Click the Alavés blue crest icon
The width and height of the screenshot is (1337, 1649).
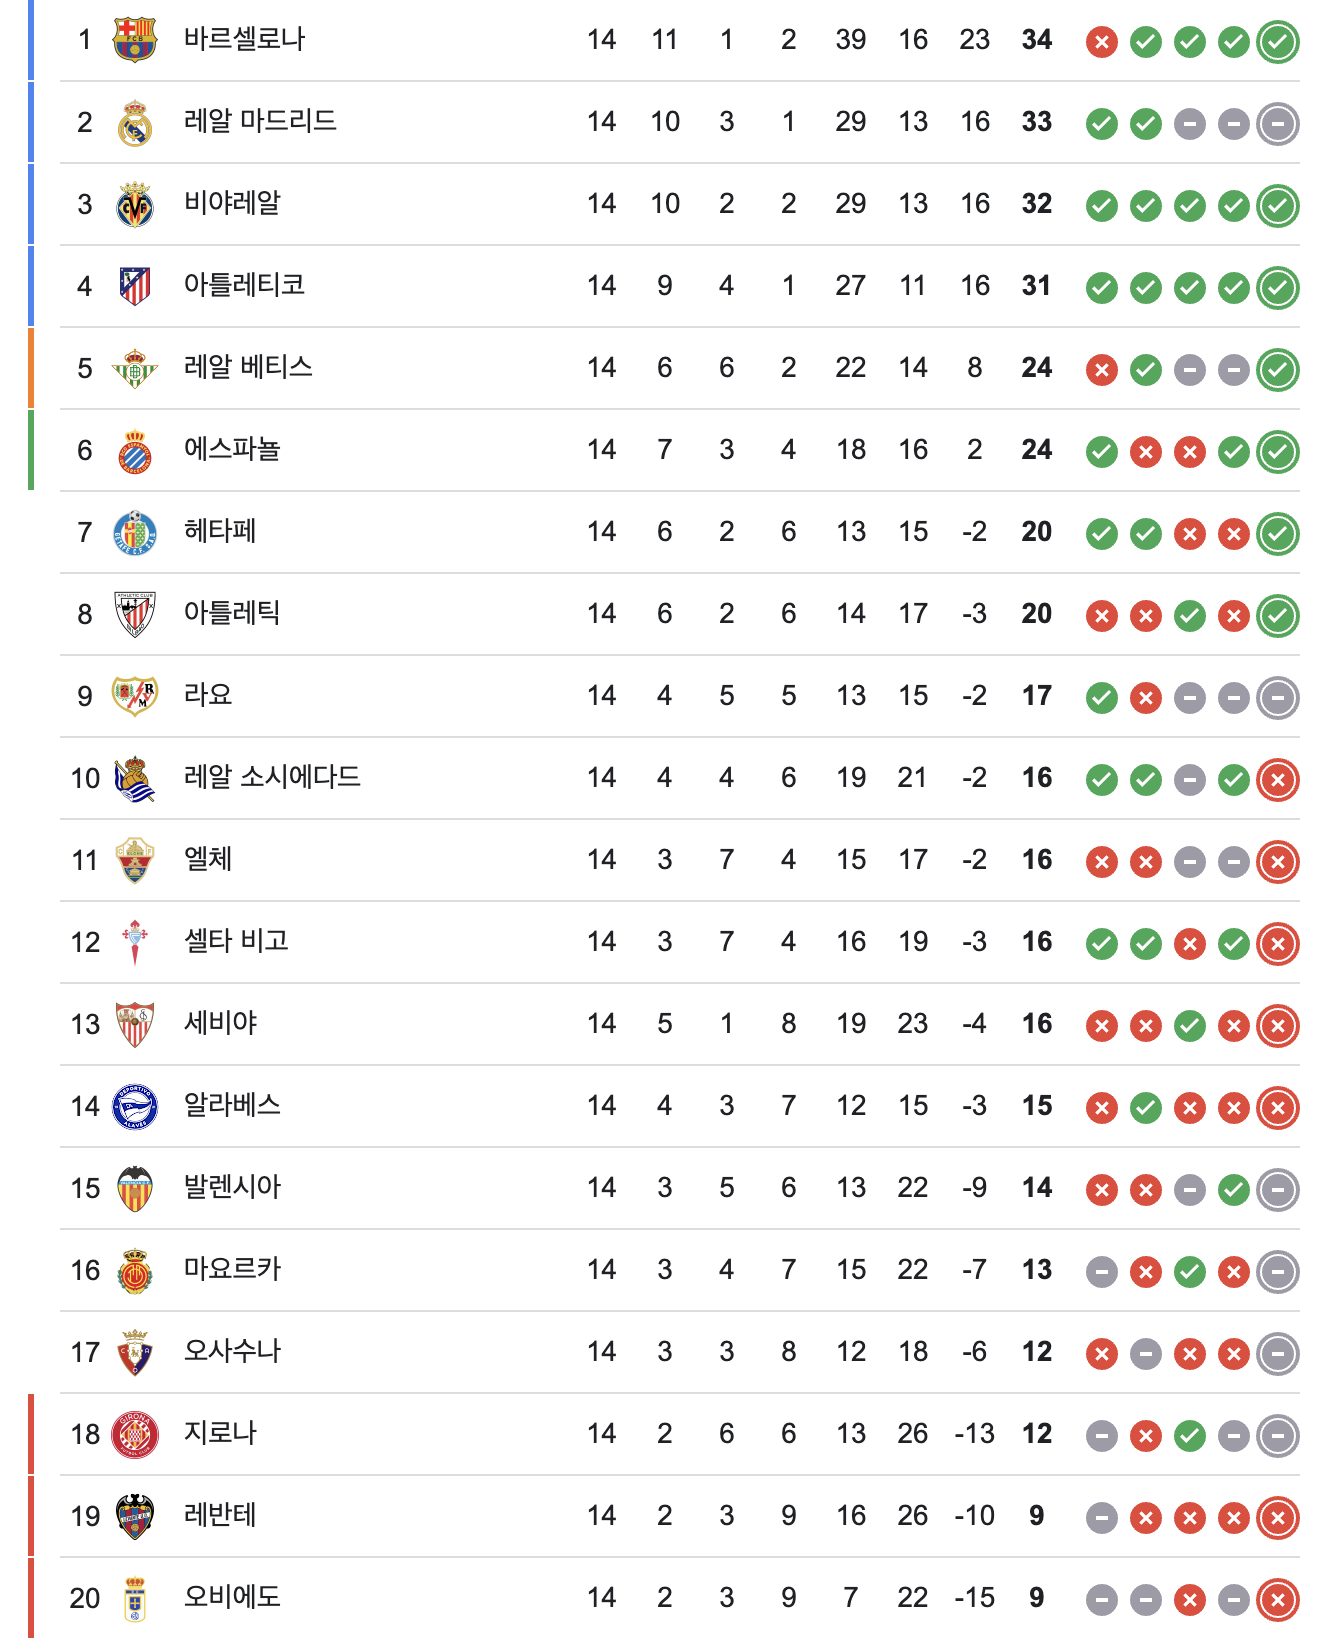(x=135, y=1107)
